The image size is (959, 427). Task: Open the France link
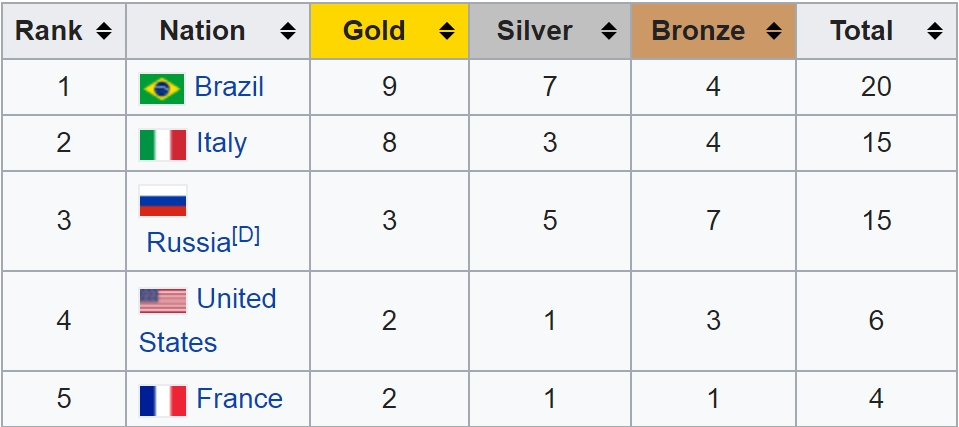[240, 399]
